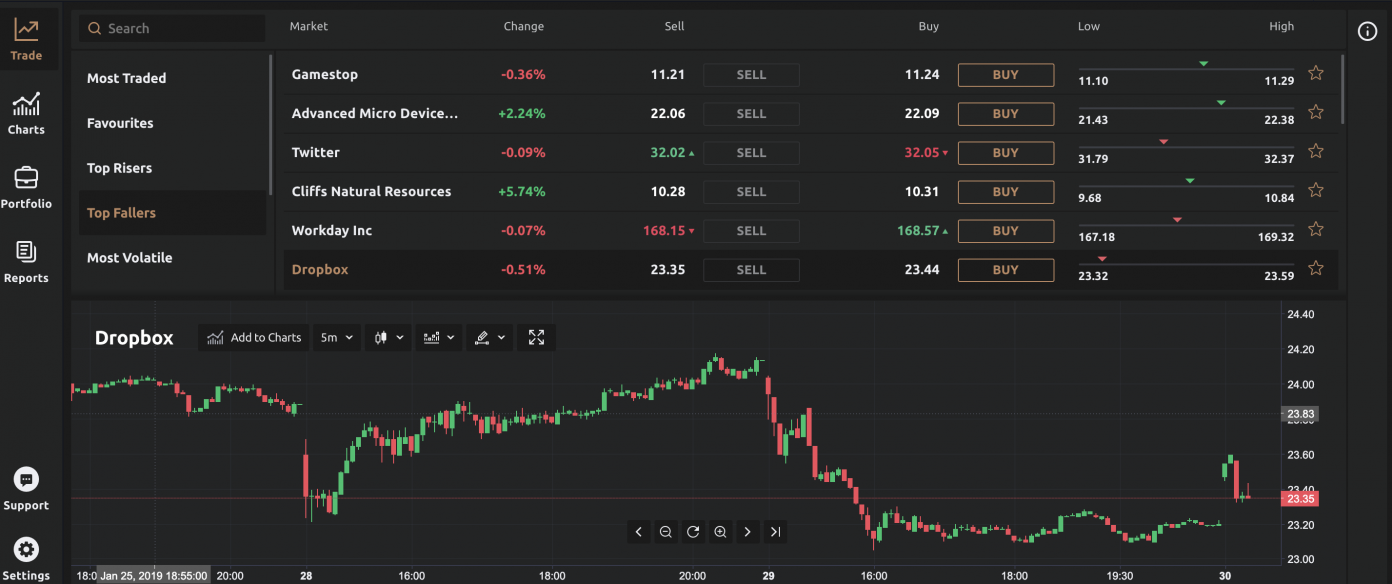Viewport: 1392px width, 584px height.
Task: Open the 5m timeframe dropdown
Action: click(x=337, y=338)
